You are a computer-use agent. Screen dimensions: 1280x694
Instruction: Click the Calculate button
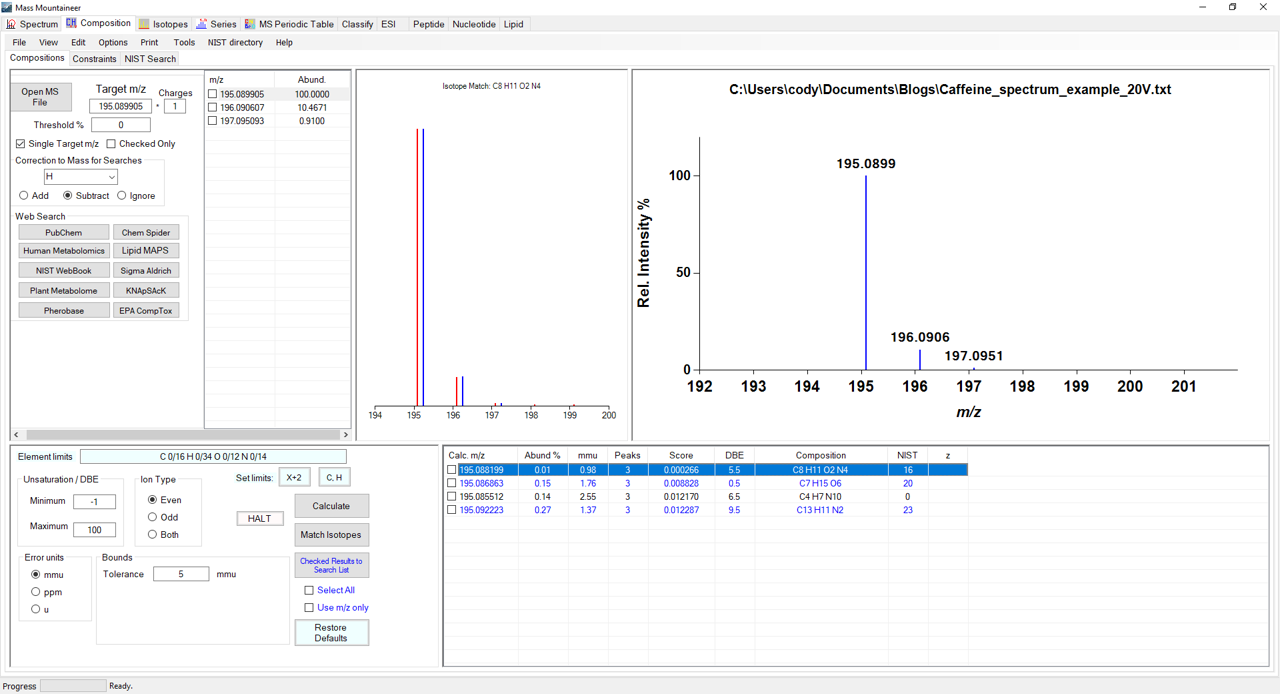(332, 506)
